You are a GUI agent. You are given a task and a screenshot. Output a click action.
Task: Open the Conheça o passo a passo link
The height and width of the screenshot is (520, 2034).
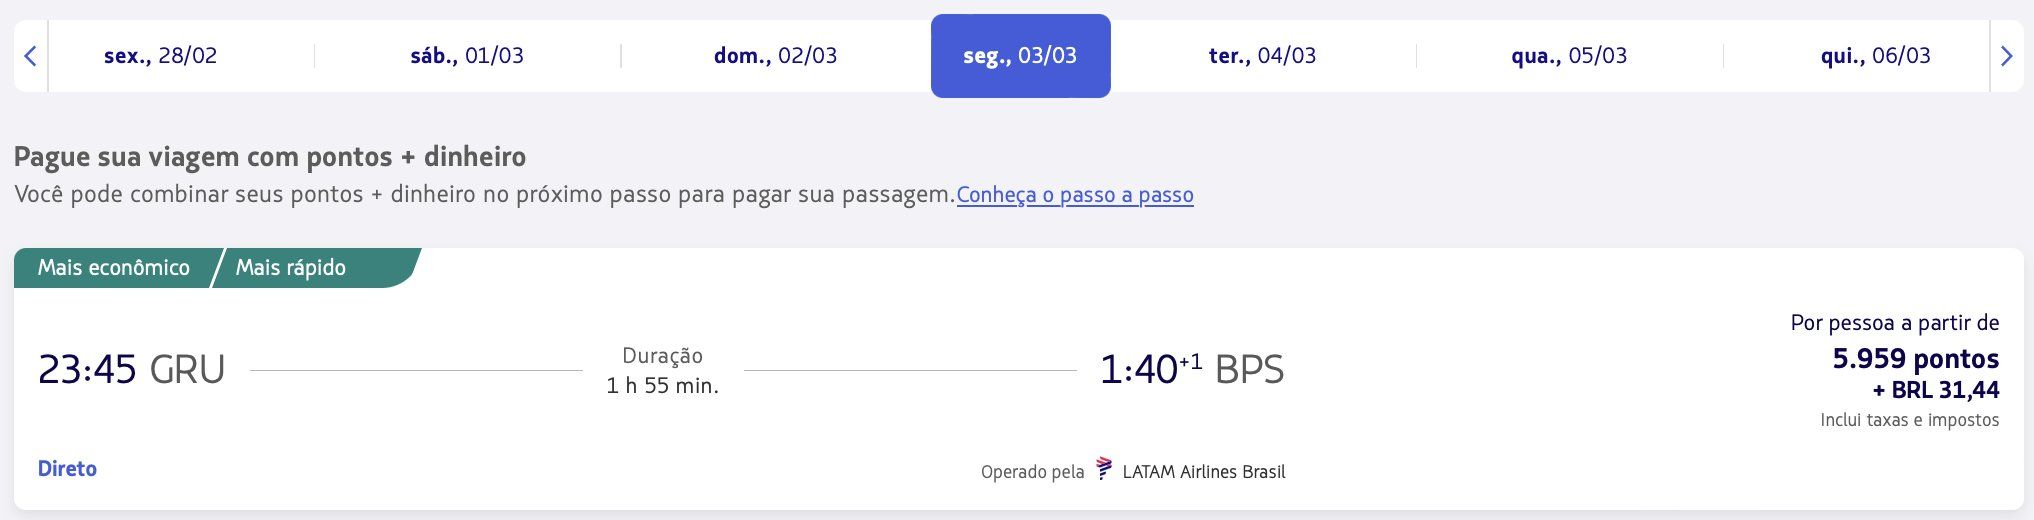[x=1075, y=195]
